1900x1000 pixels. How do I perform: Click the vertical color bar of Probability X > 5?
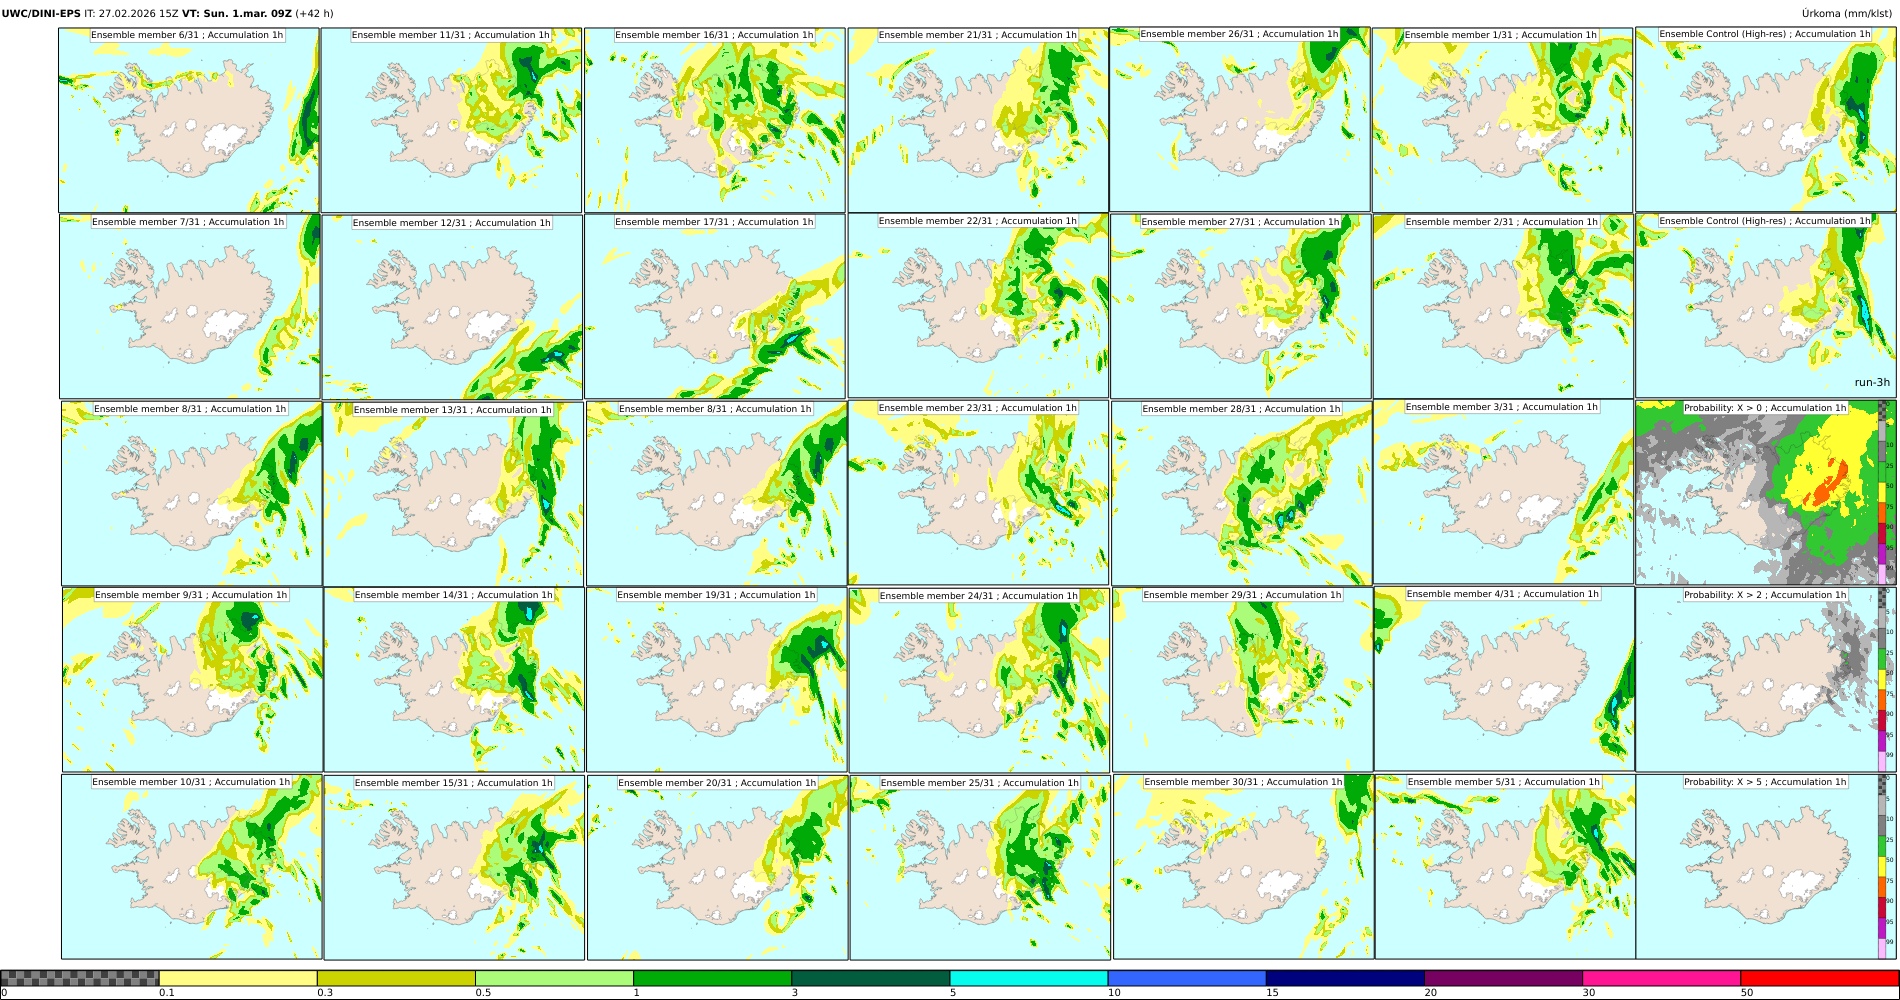tap(1882, 866)
